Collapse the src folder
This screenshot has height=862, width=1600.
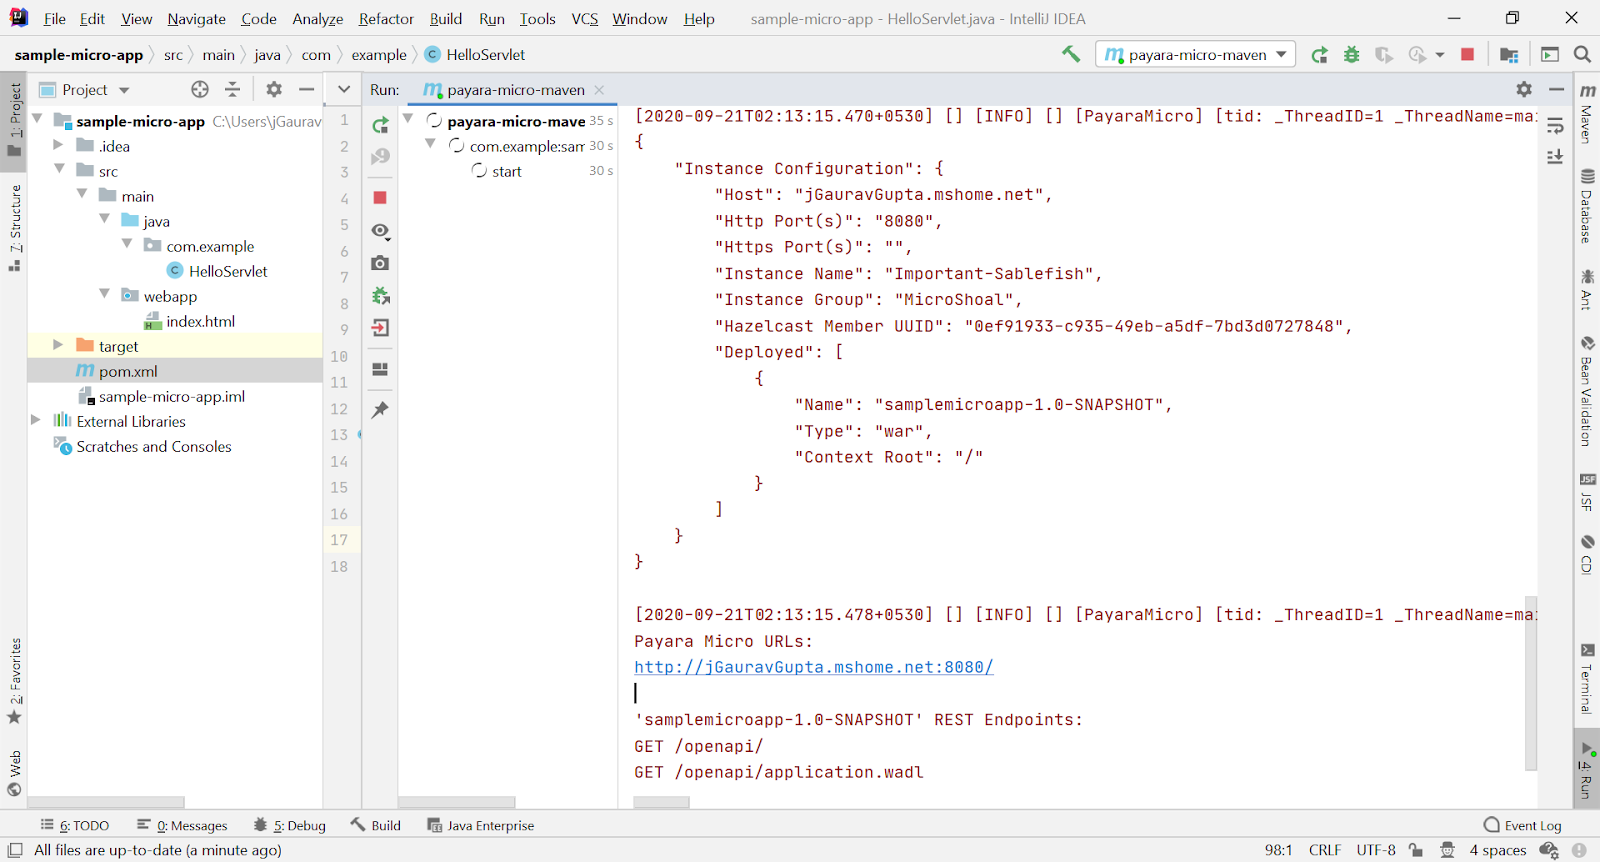59,170
